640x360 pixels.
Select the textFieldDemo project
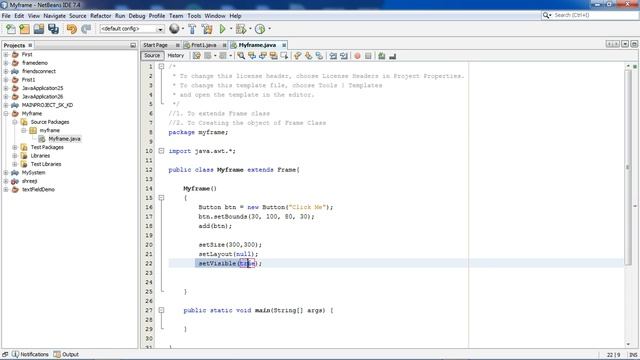(x=38, y=190)
